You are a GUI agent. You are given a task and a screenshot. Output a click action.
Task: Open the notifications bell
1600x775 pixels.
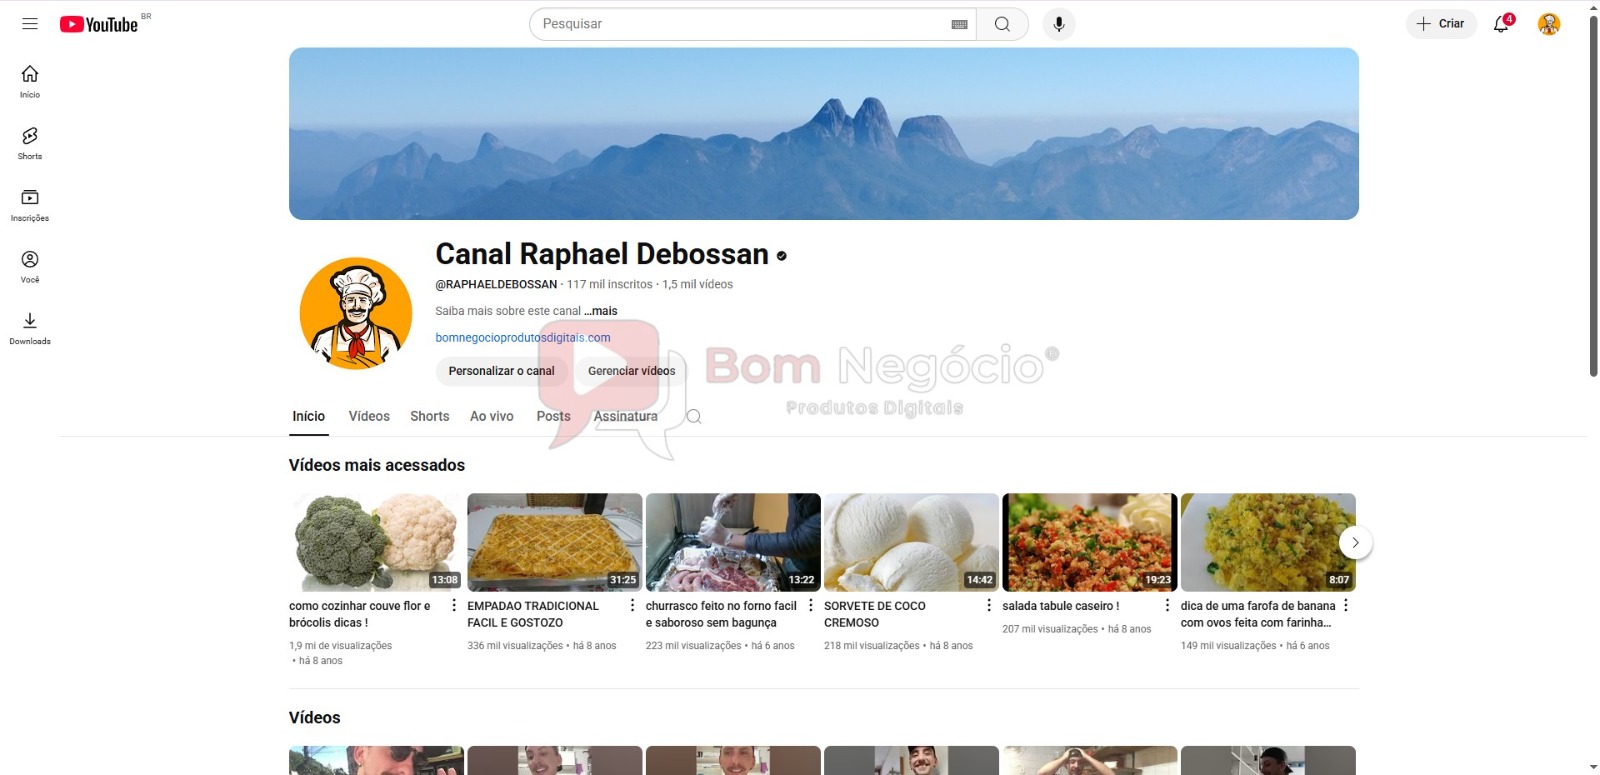(1501, 24)
